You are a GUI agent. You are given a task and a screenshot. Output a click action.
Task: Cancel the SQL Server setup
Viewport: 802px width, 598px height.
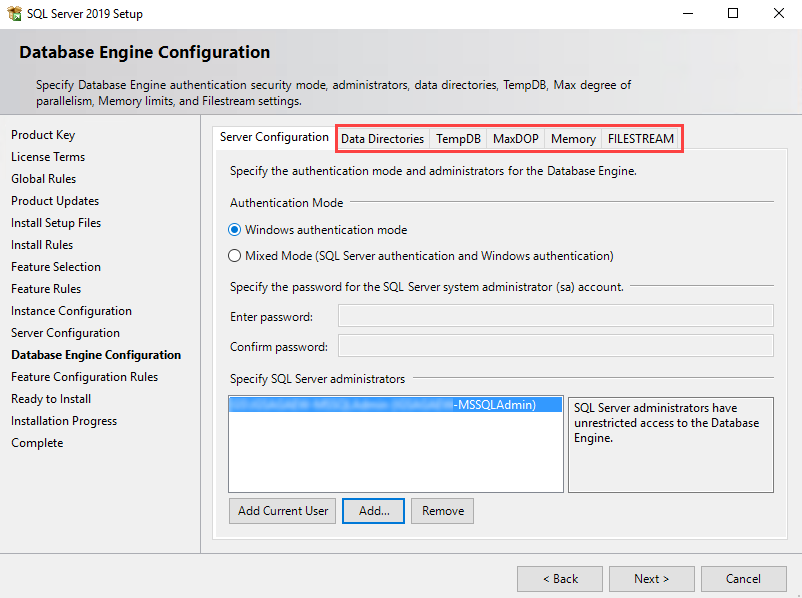tap(744, 579)
